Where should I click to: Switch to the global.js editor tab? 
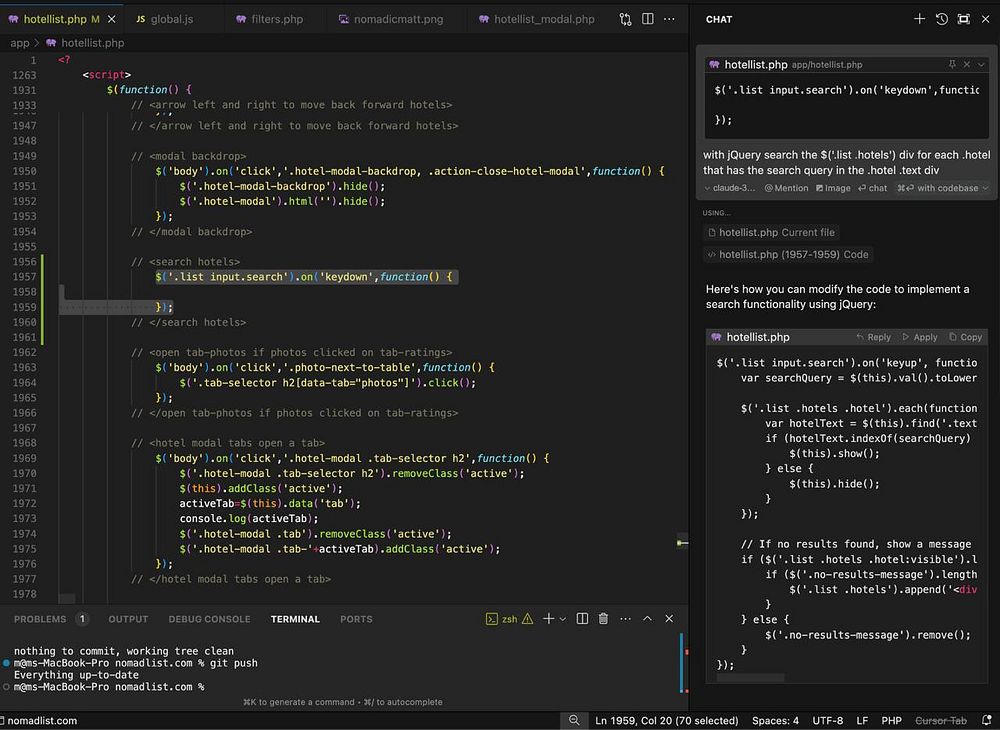click(164, 19)
